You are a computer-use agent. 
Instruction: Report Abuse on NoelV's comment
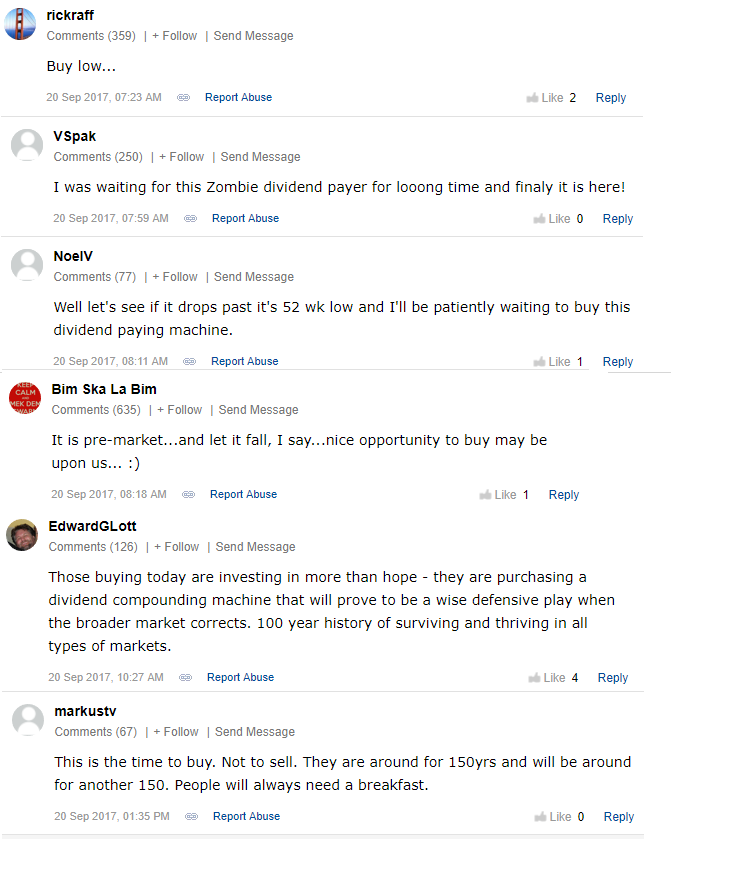[x=244, y=361]
